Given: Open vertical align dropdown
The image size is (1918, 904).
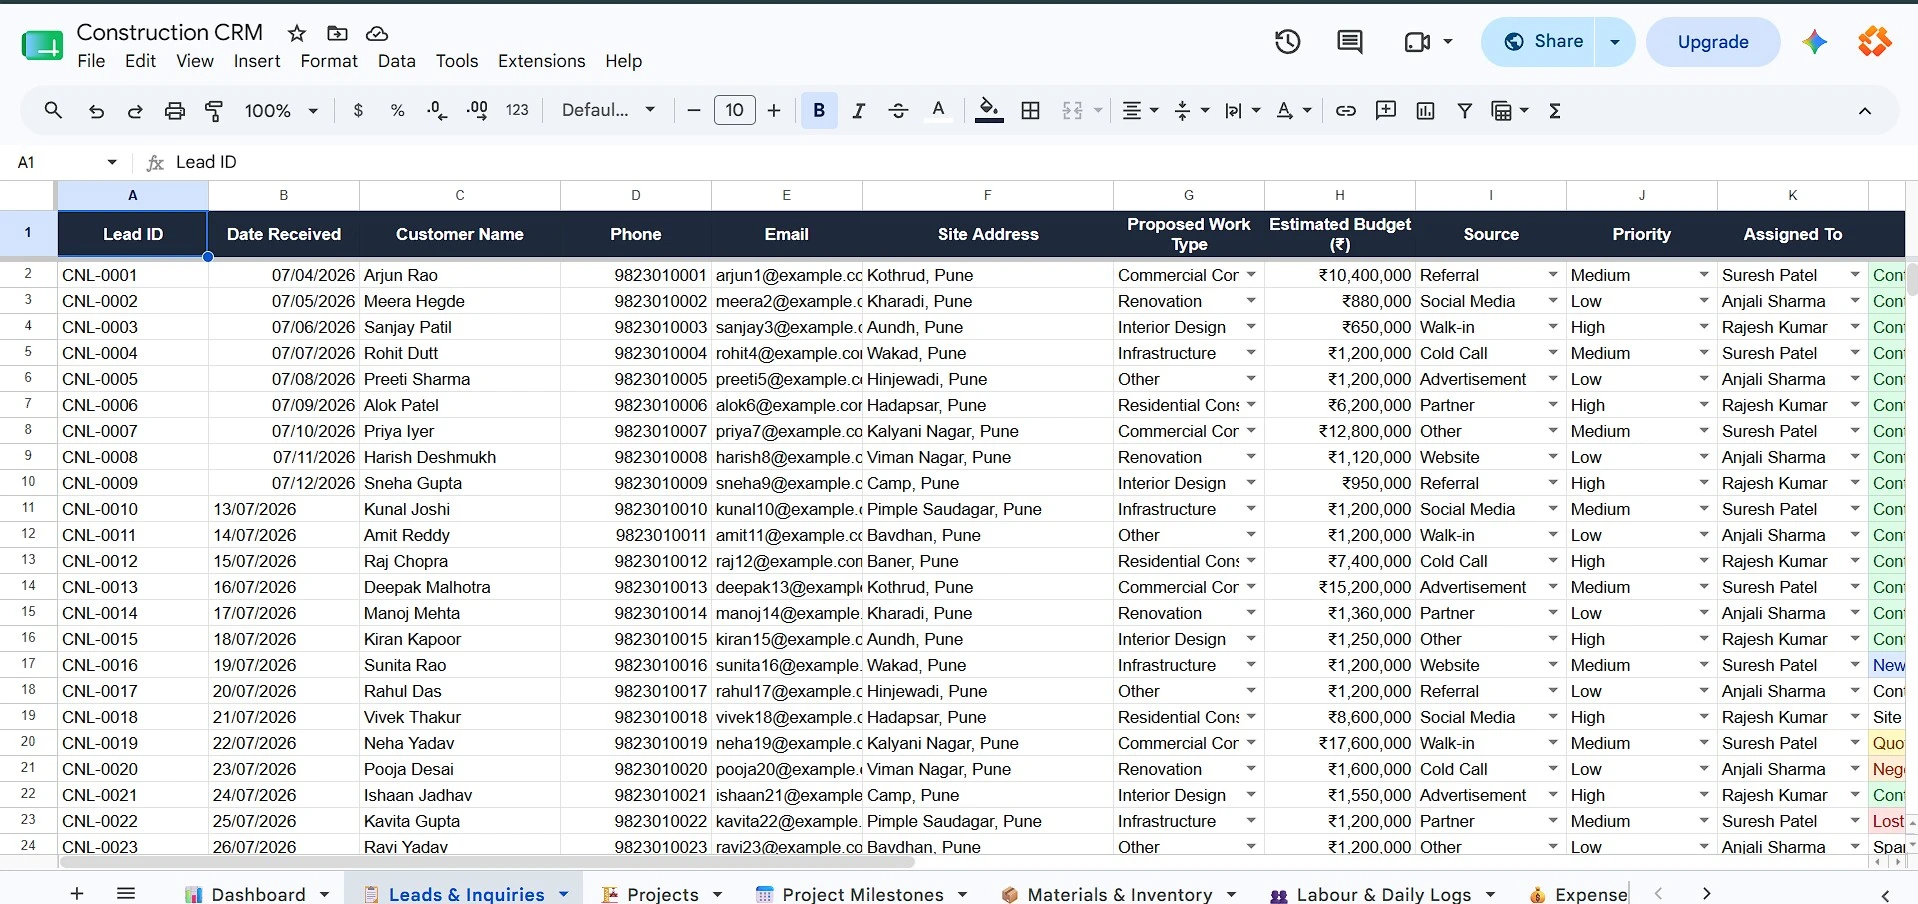Looking at the screenshot, I should pos(1191,111).
